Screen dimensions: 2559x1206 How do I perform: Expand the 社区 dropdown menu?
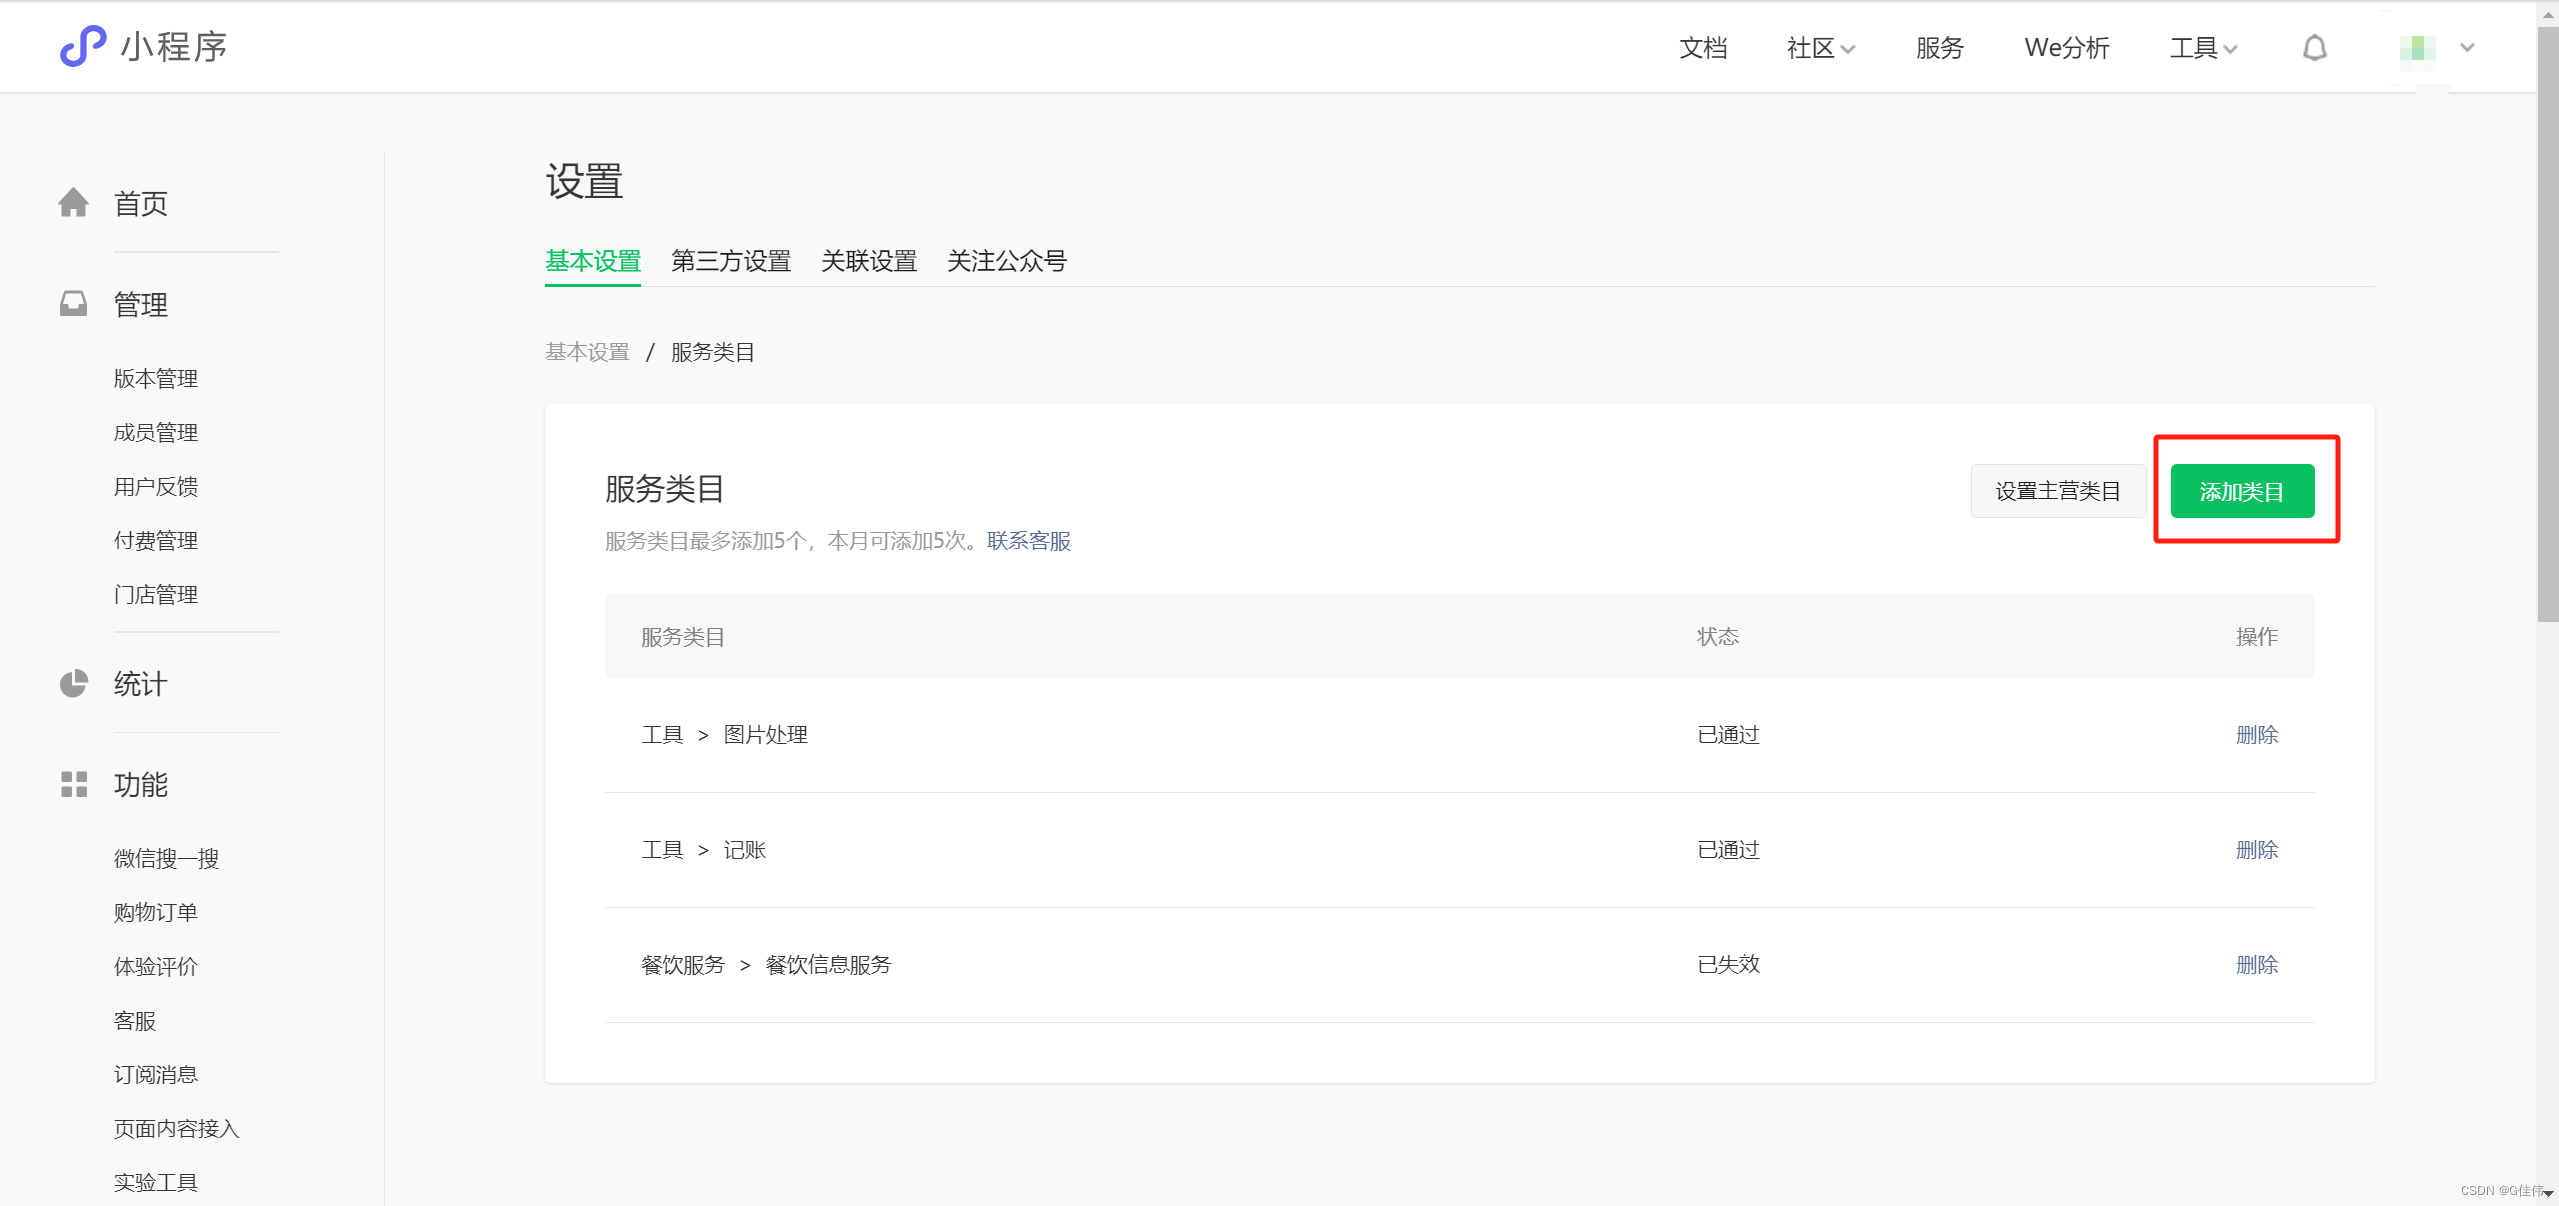tap(1820, 48)
